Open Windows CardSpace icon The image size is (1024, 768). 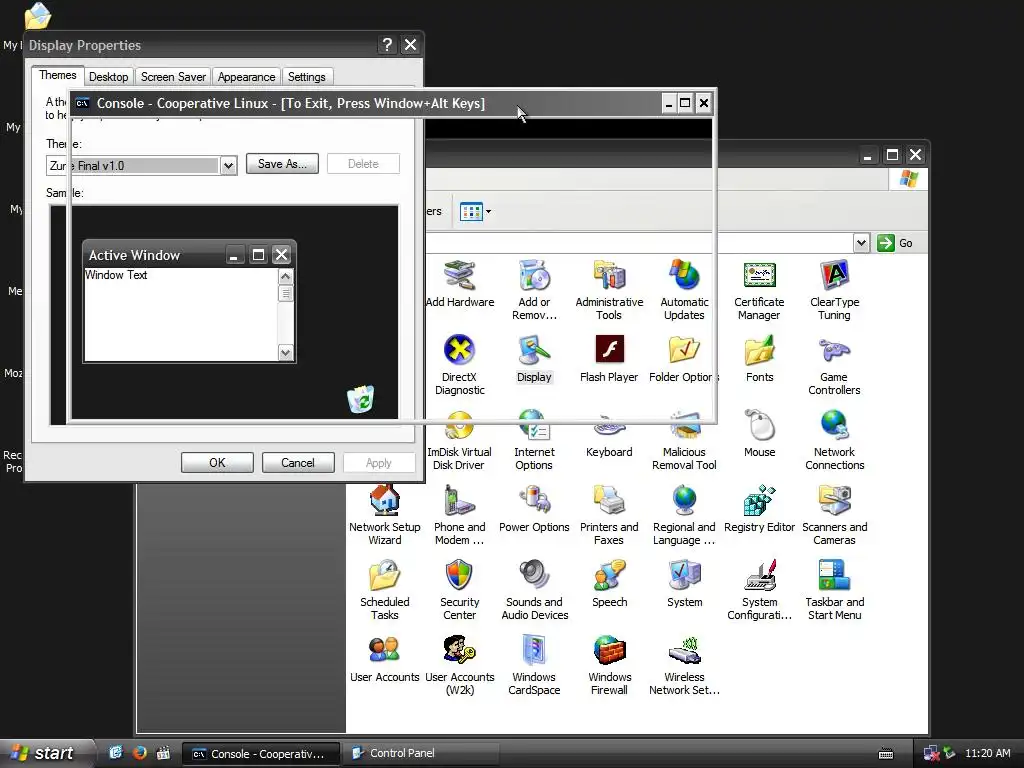(534, 650)
